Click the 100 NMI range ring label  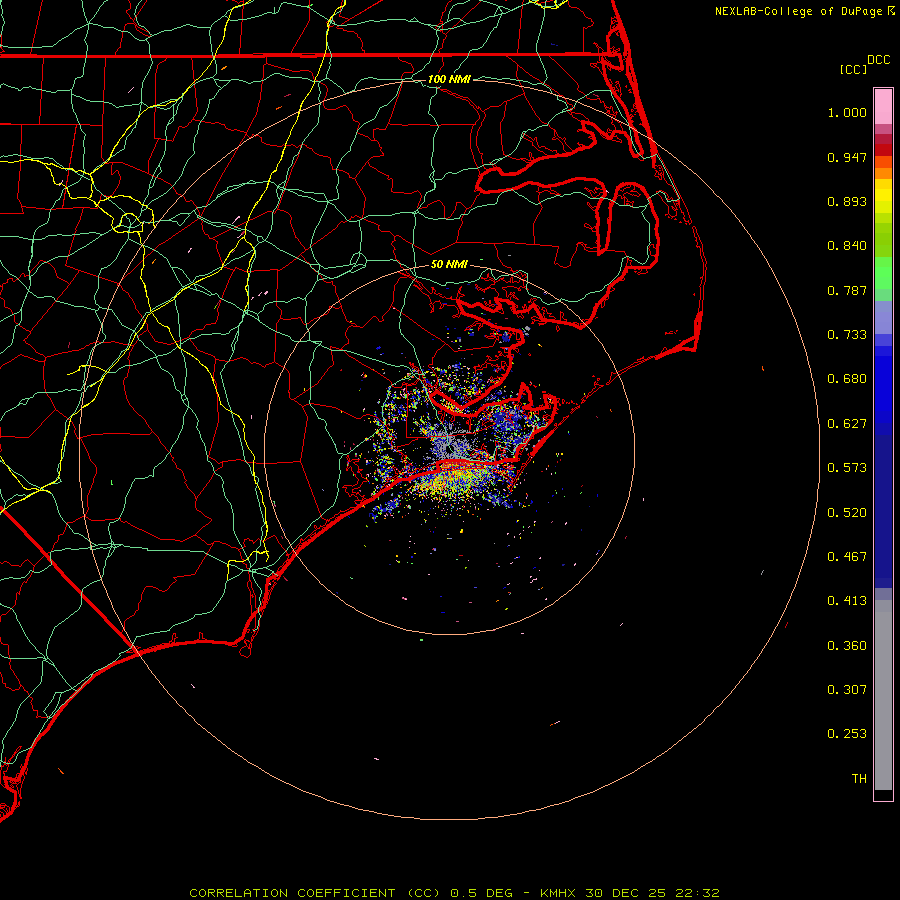[449, 79]
